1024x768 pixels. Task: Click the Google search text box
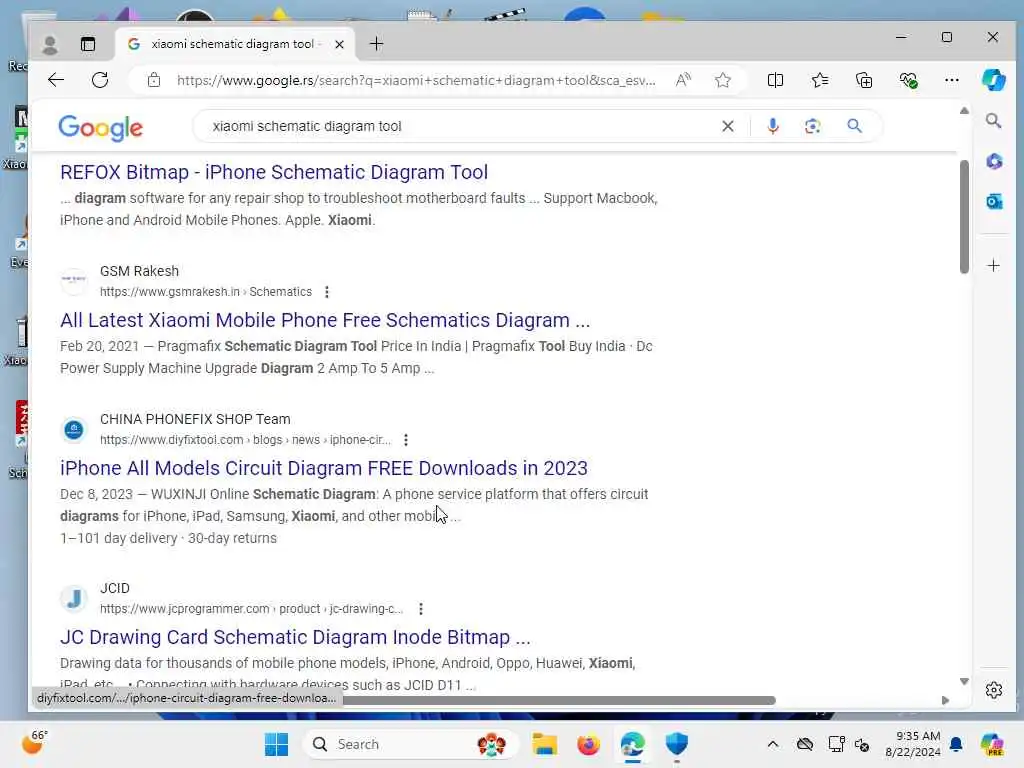(x=457, y=126)
